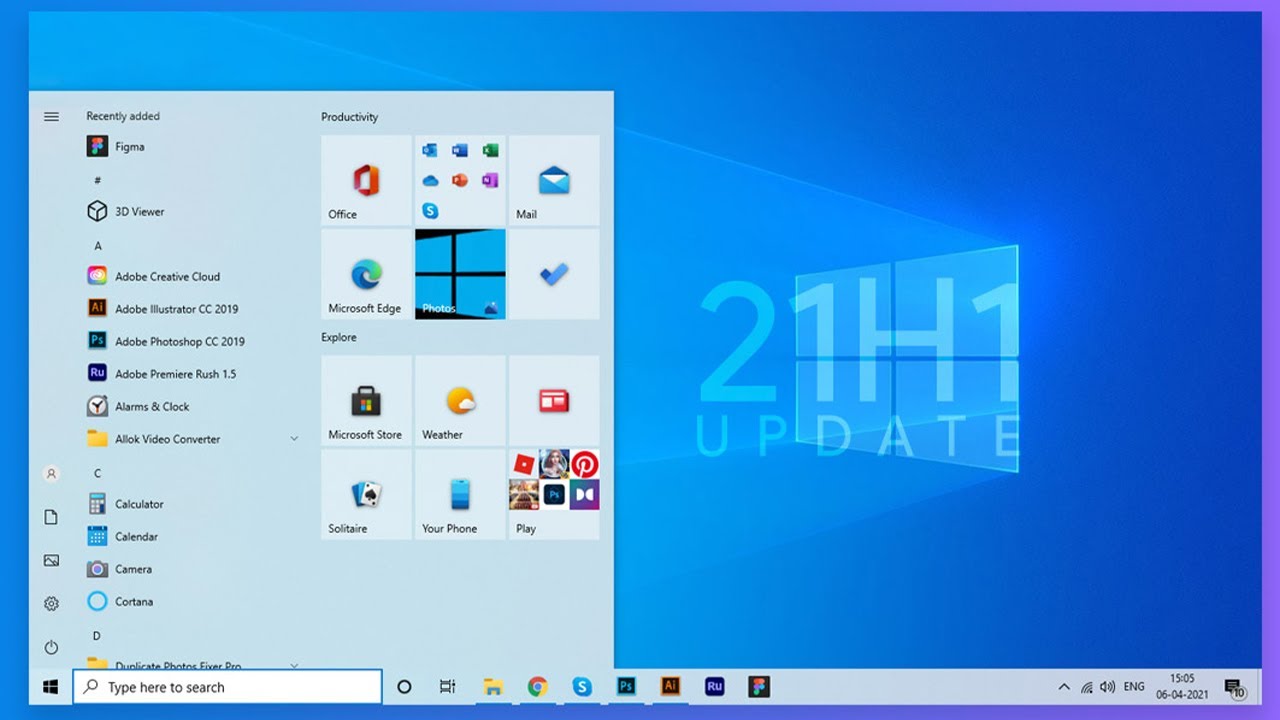
Task: Open Microsoft Store tile
Action: click(366, 400)
